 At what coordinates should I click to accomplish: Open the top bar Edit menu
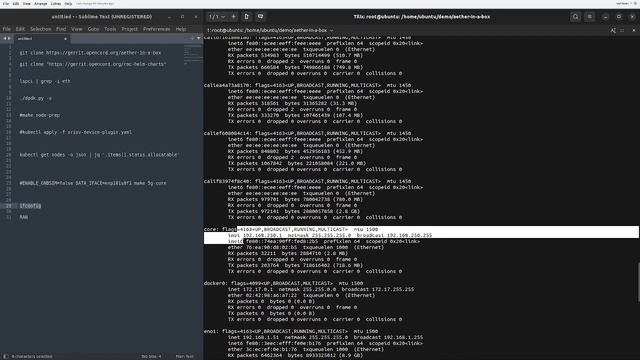(x=16, y=4)
